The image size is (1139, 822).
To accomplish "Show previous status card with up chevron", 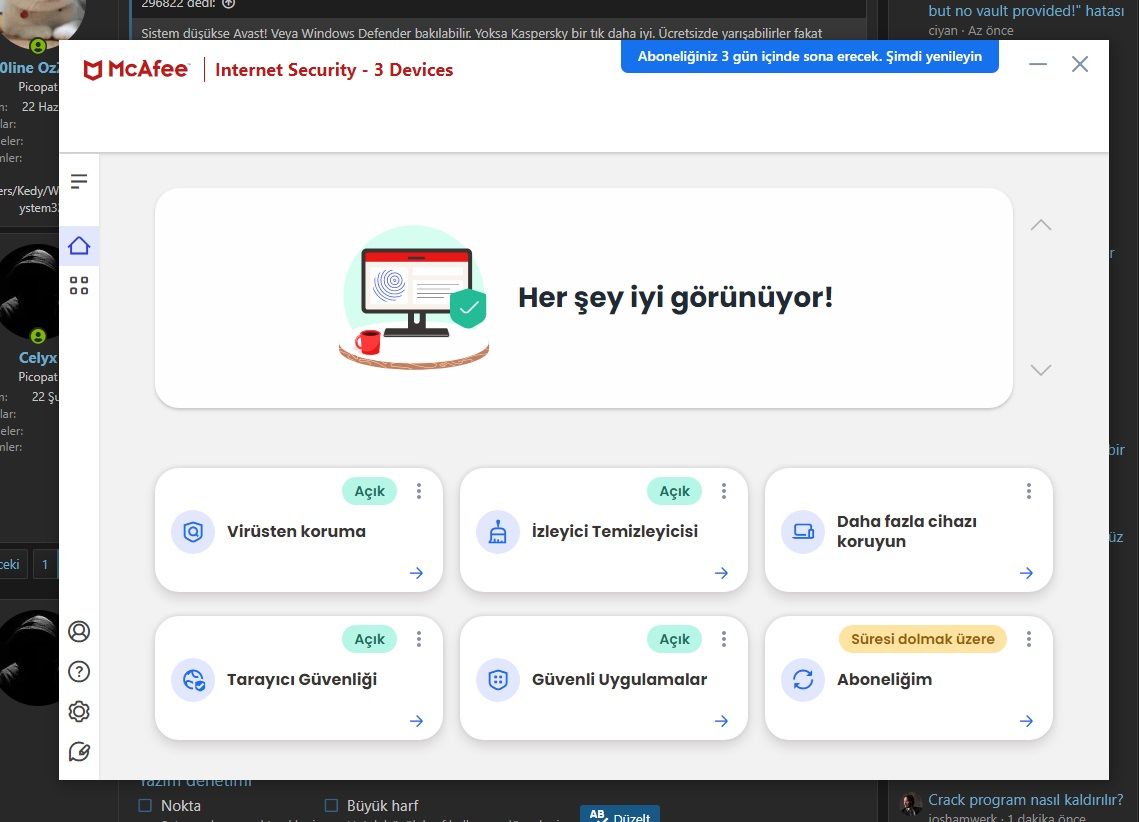I will 1041,225.
